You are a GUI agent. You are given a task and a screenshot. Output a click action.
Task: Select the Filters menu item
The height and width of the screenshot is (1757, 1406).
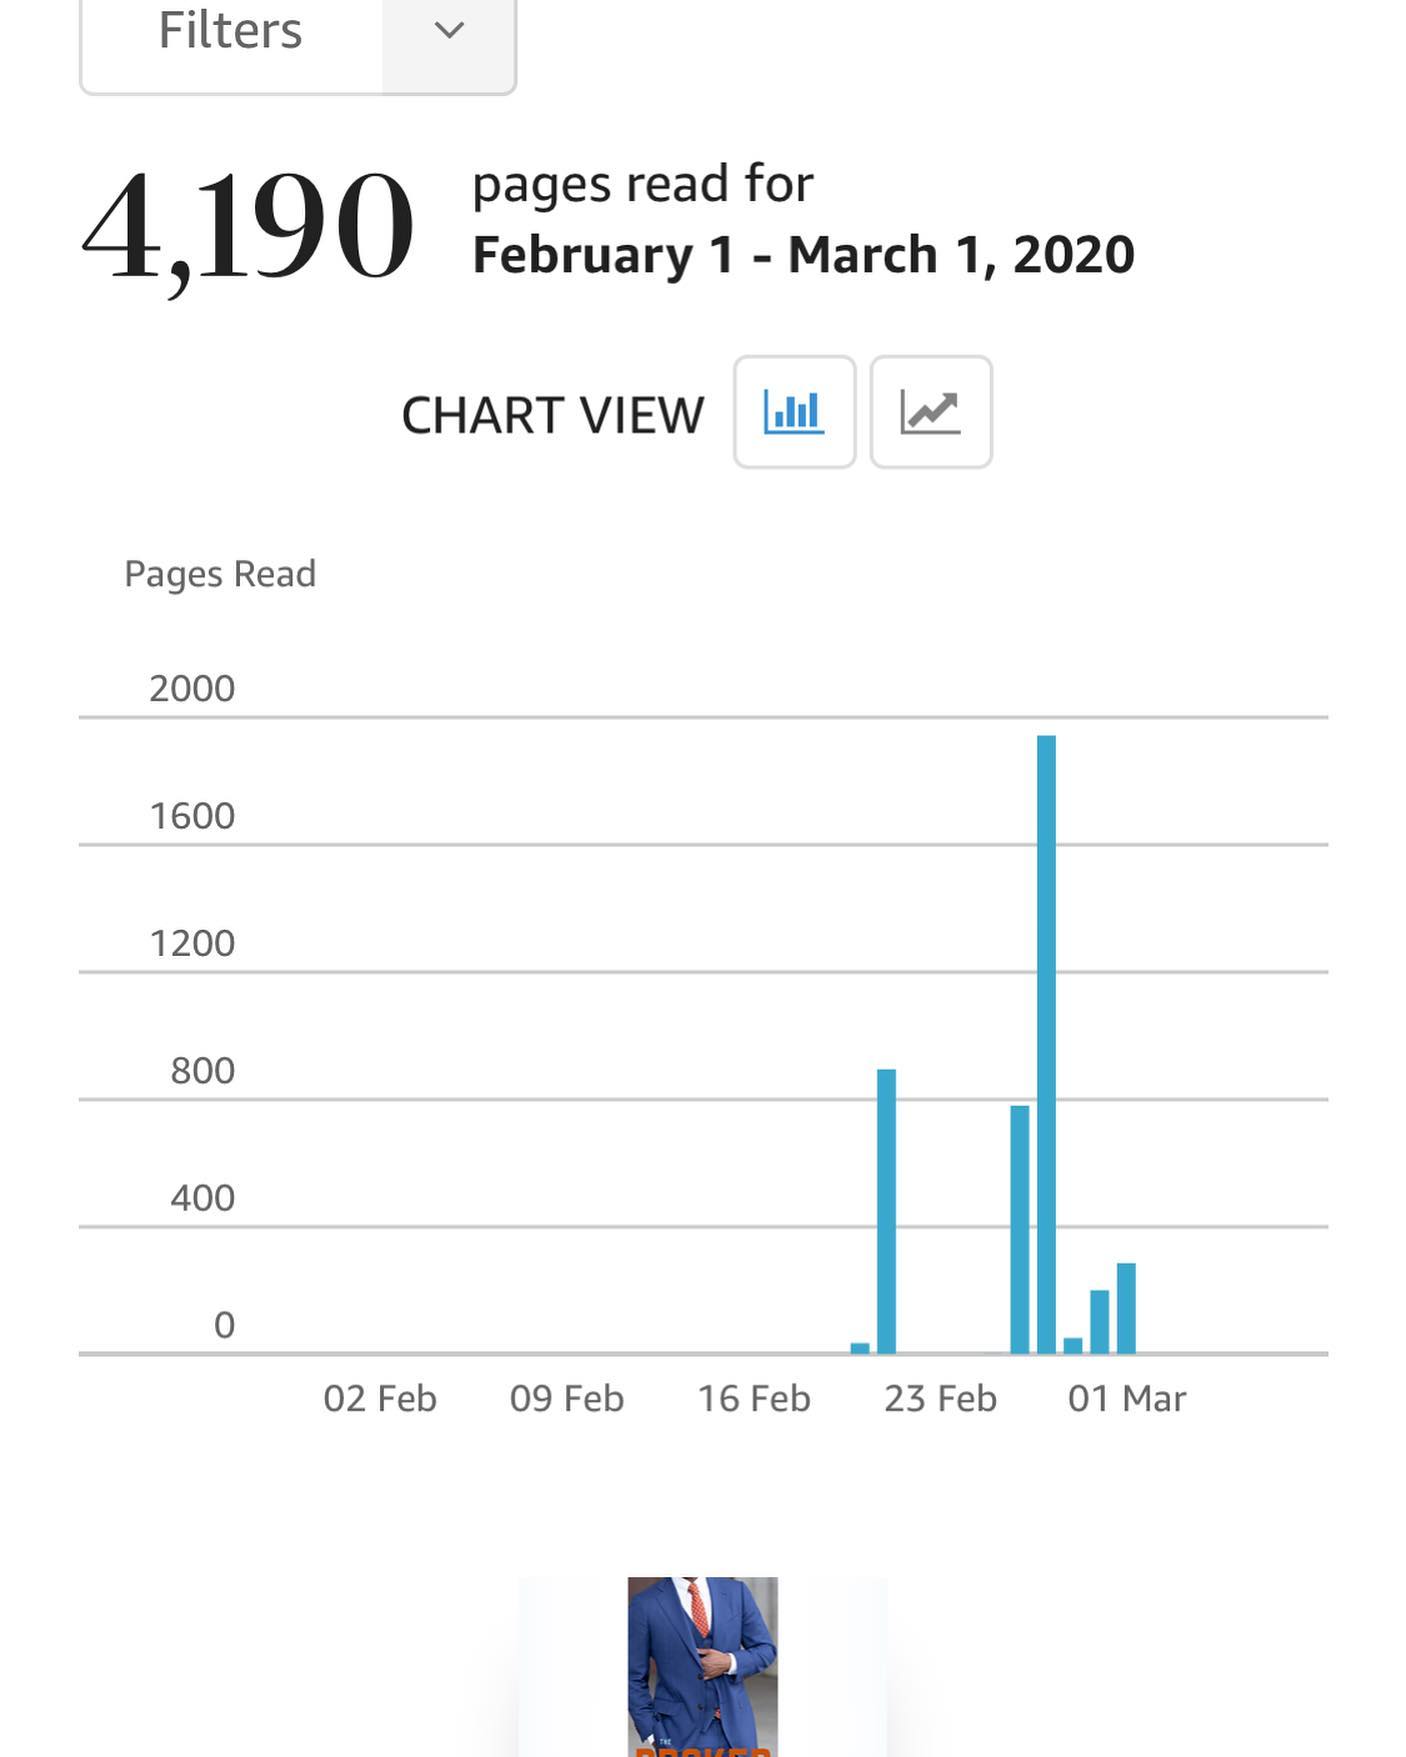point(228,32)
